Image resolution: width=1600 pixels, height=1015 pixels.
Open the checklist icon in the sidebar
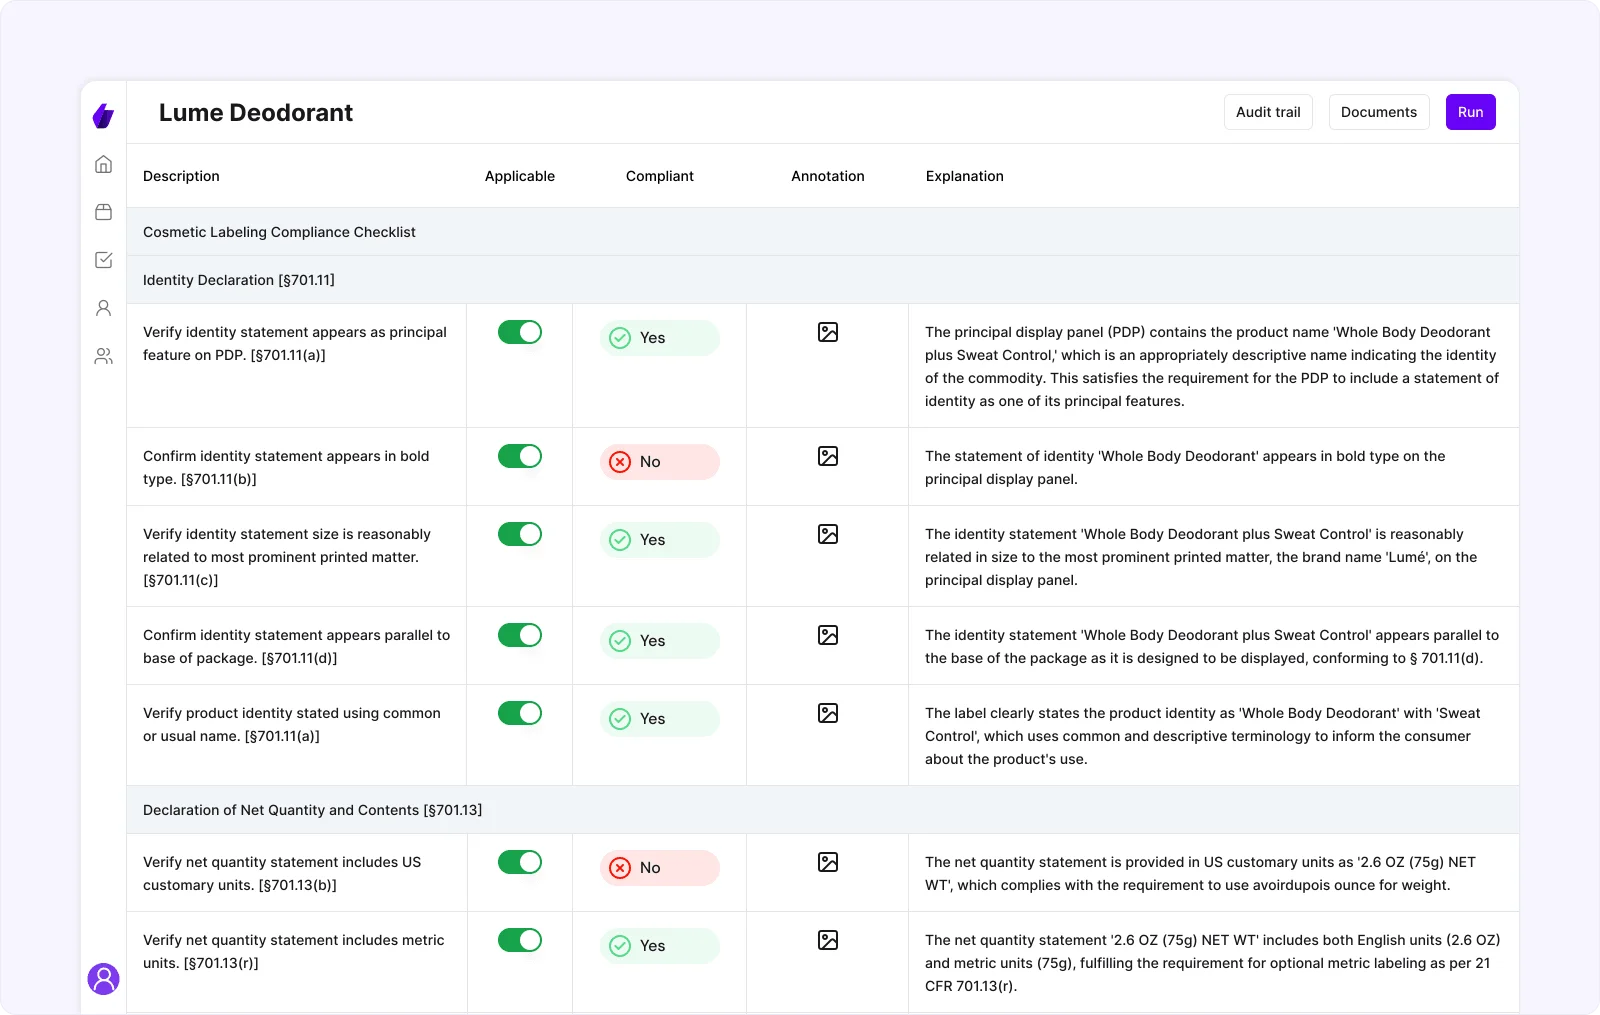click(103, 260)
